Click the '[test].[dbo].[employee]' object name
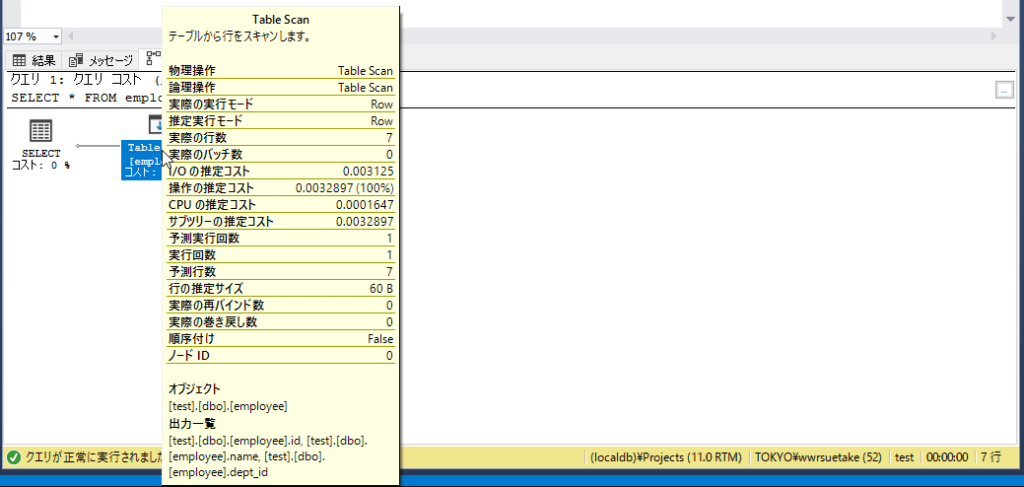 tap(228, 406)
